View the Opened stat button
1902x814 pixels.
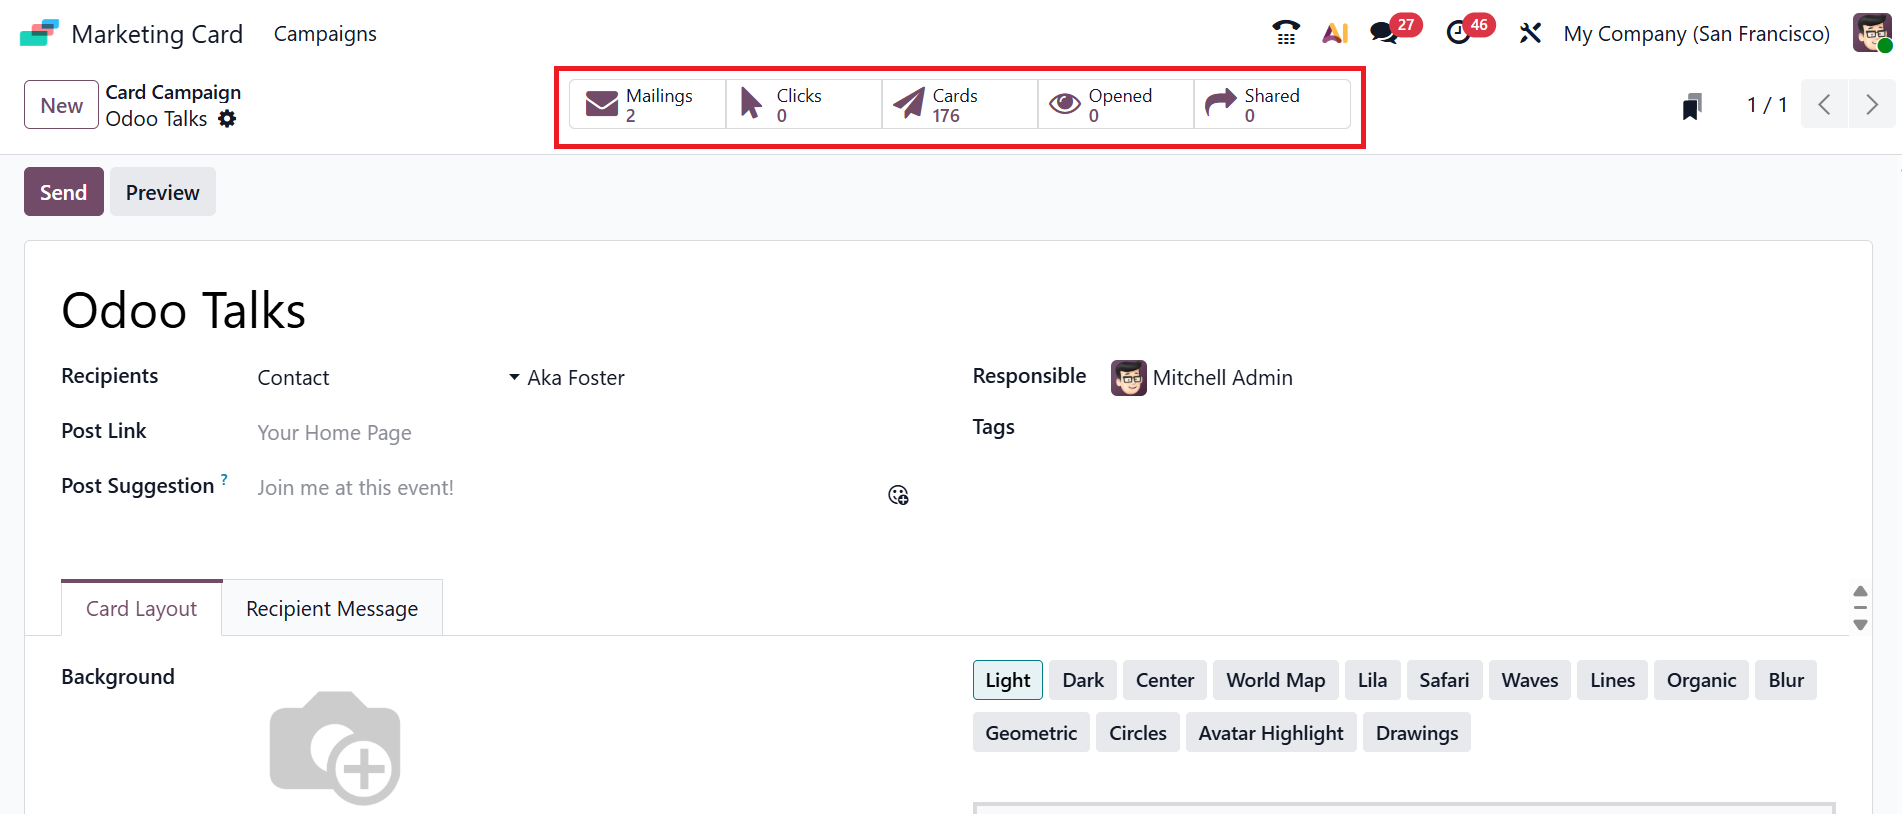coord(1116,104)
